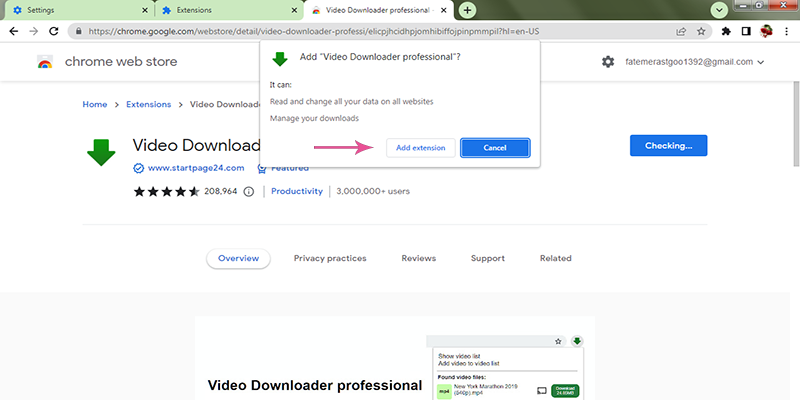Viewport: 800px width, 400px height.
Task: Select the Privacy practices tab
Action: click(329, 258)
